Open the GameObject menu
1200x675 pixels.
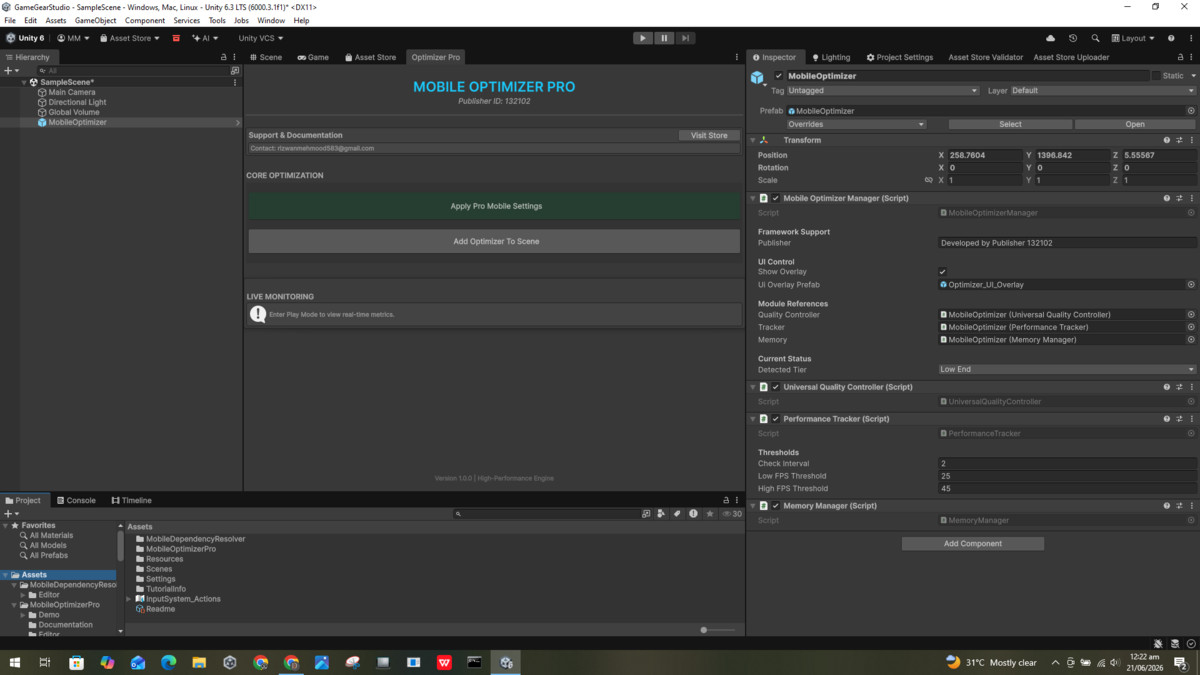[95, 20]
